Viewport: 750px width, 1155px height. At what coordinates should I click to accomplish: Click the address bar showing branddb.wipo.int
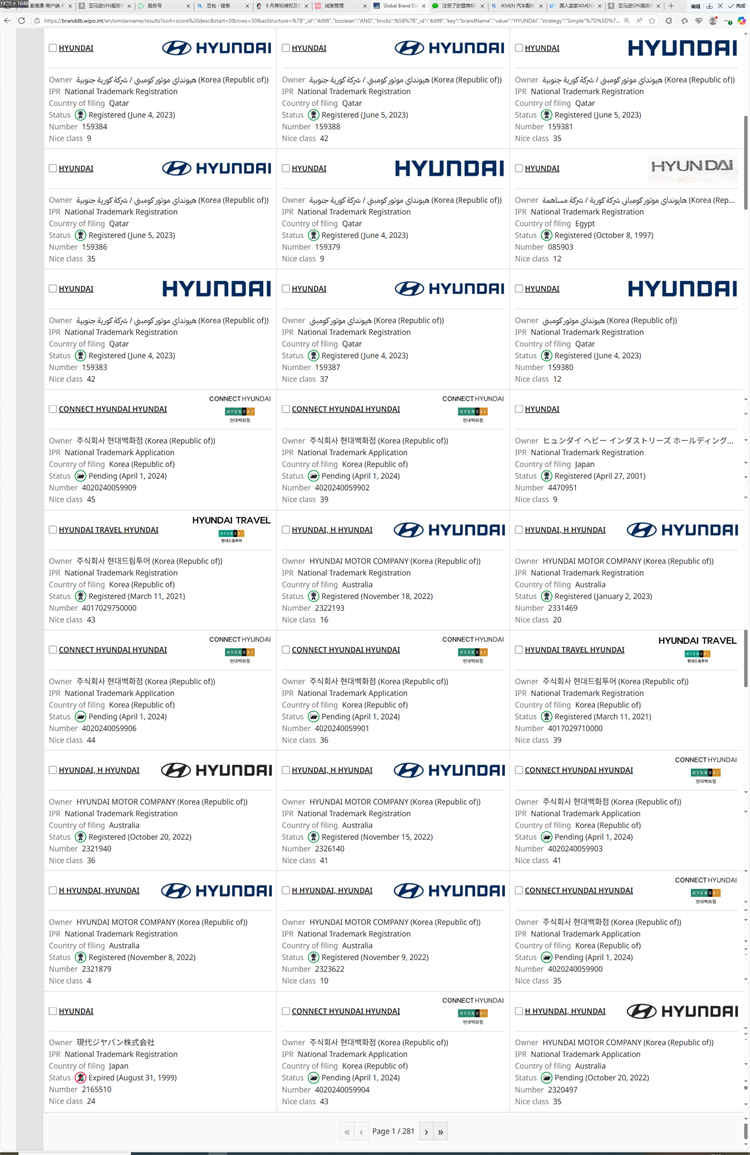(332, 21)
